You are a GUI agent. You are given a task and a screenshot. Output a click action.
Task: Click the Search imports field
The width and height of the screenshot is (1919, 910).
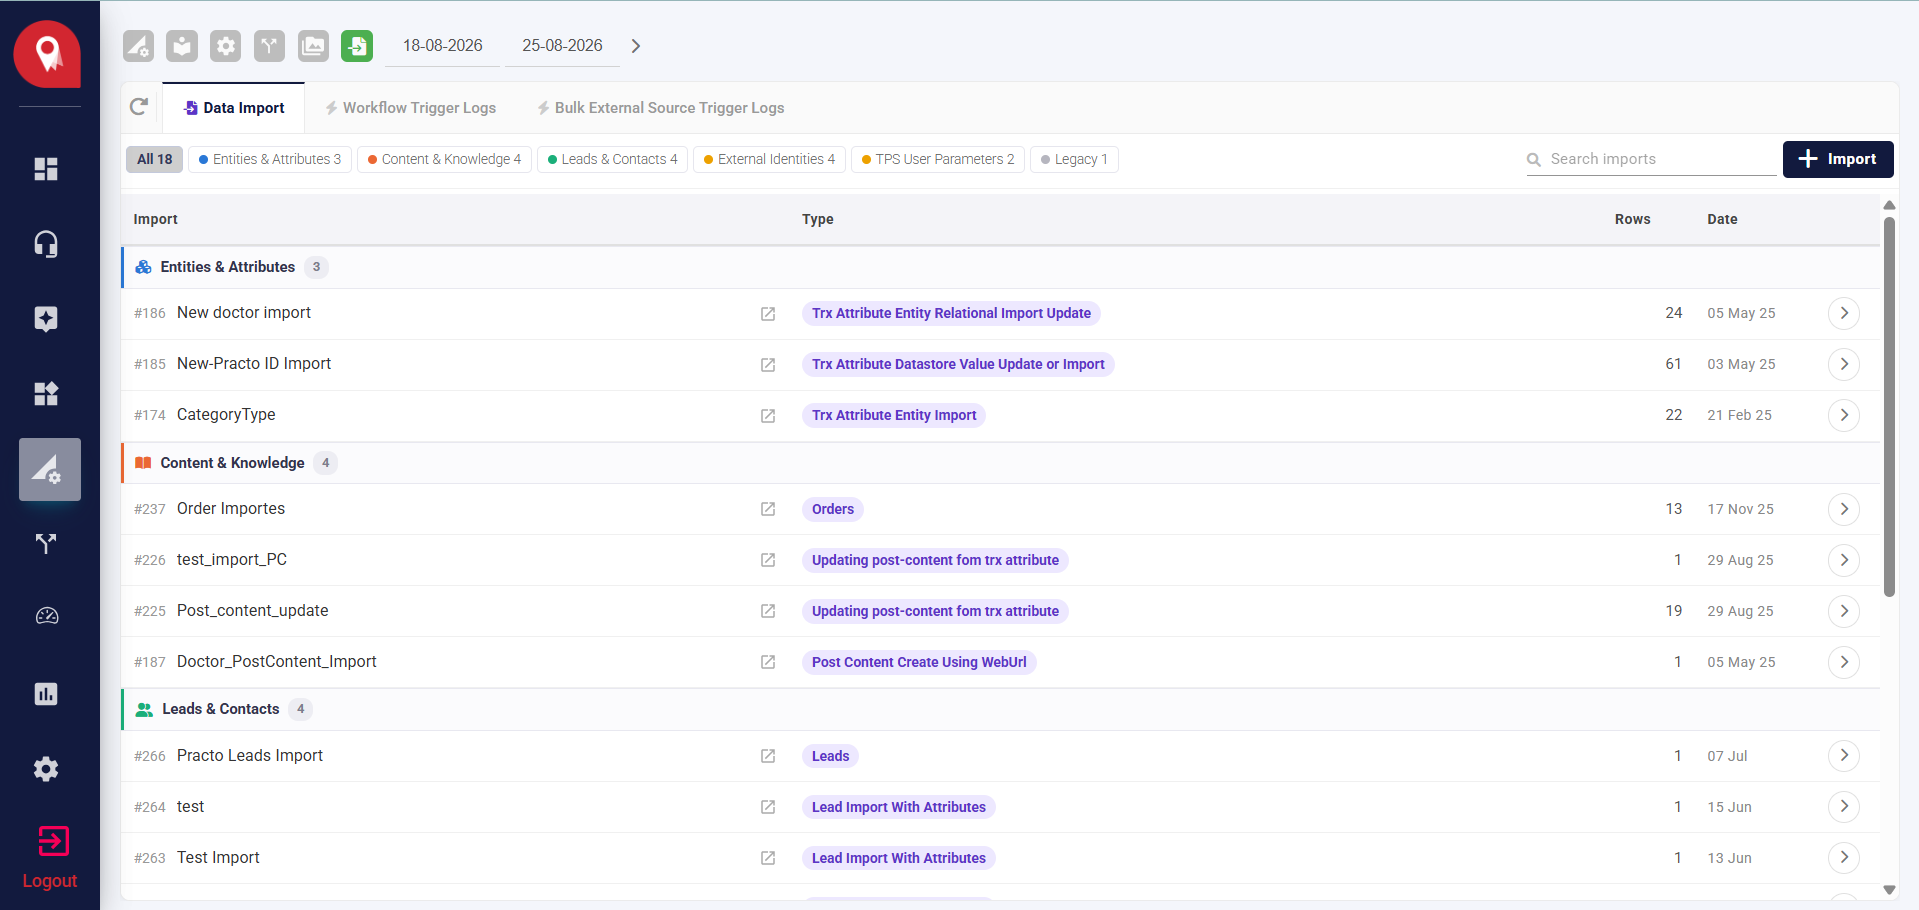1651,159
